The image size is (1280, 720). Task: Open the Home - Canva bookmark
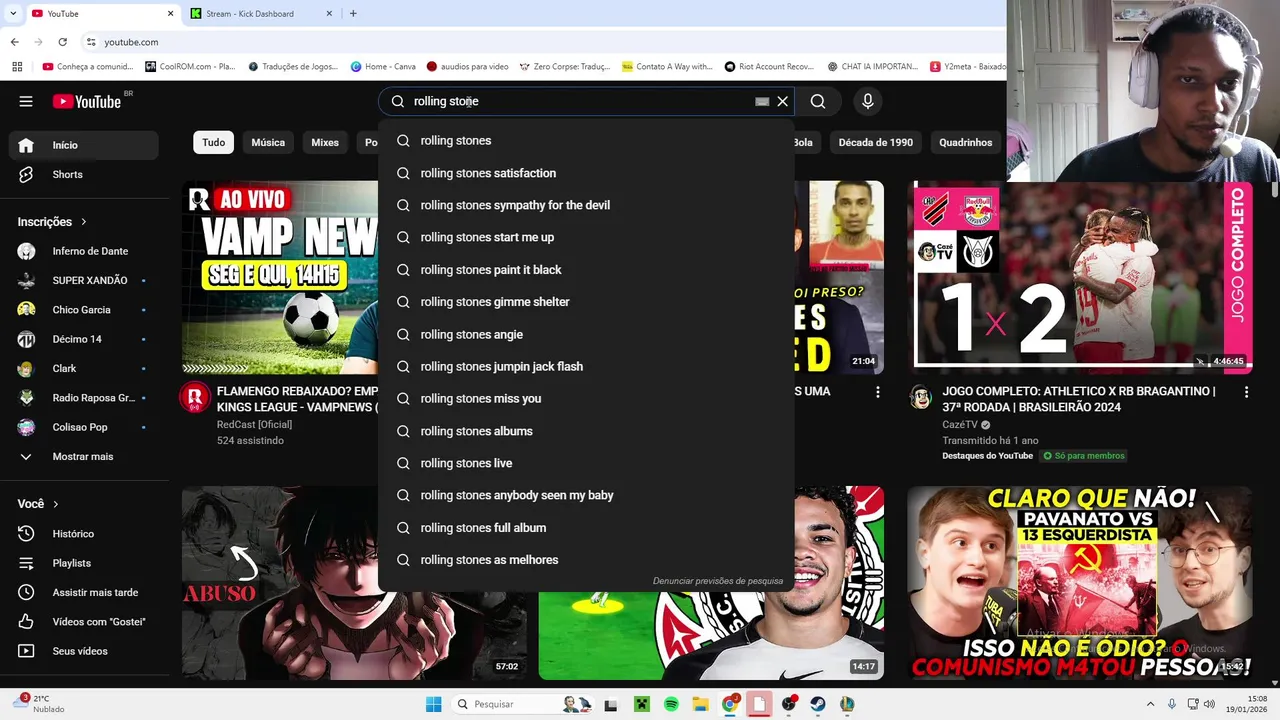click(383, 67)
